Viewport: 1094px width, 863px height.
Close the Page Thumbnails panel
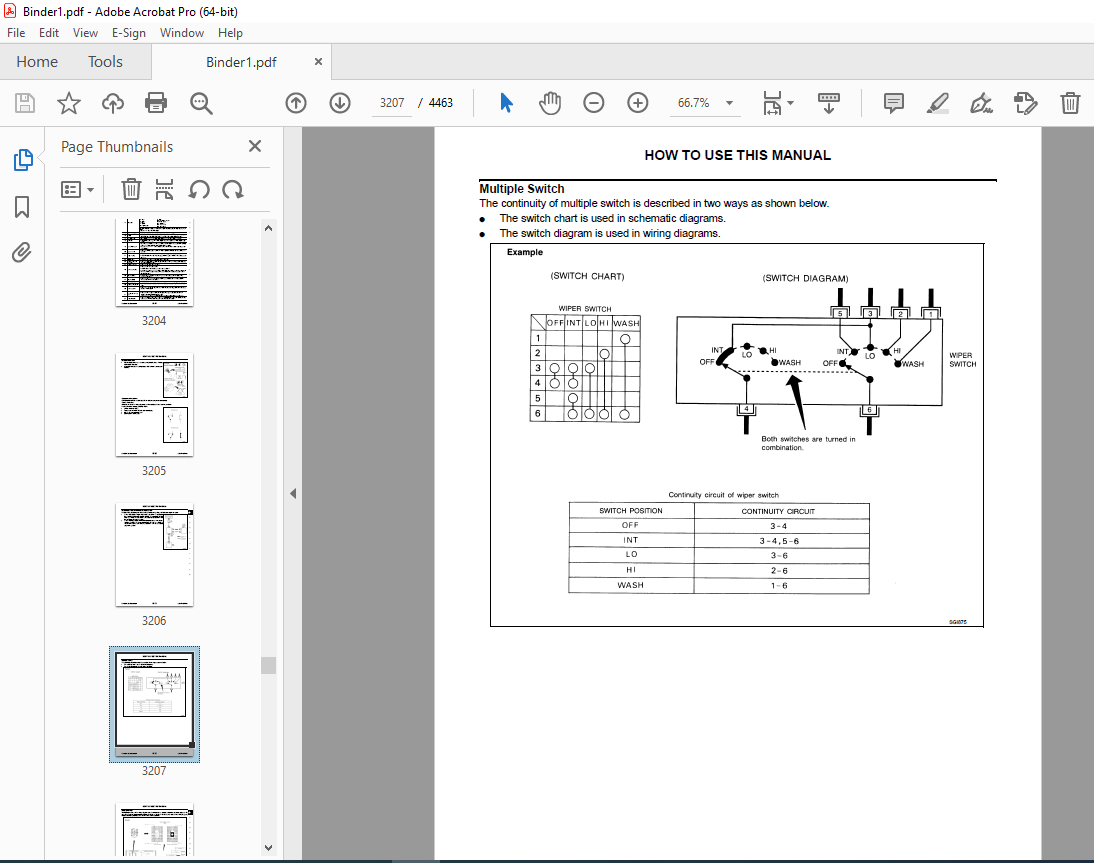(x=255, y=146)
